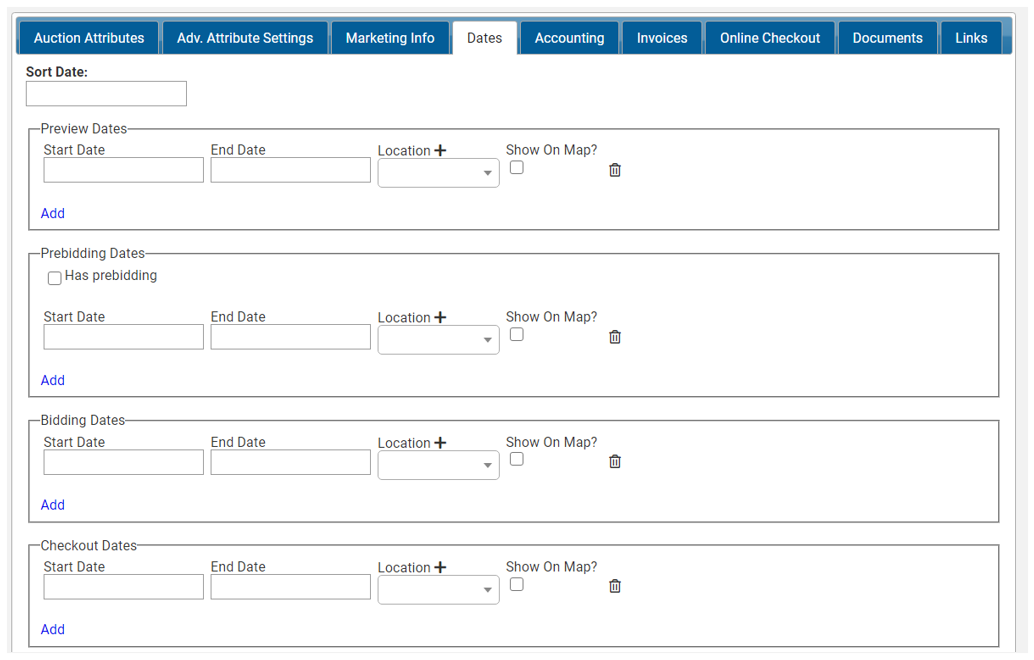Open the Marketing Info tab
This screenshot has width=1034, height=660.
tap(389, 37)
